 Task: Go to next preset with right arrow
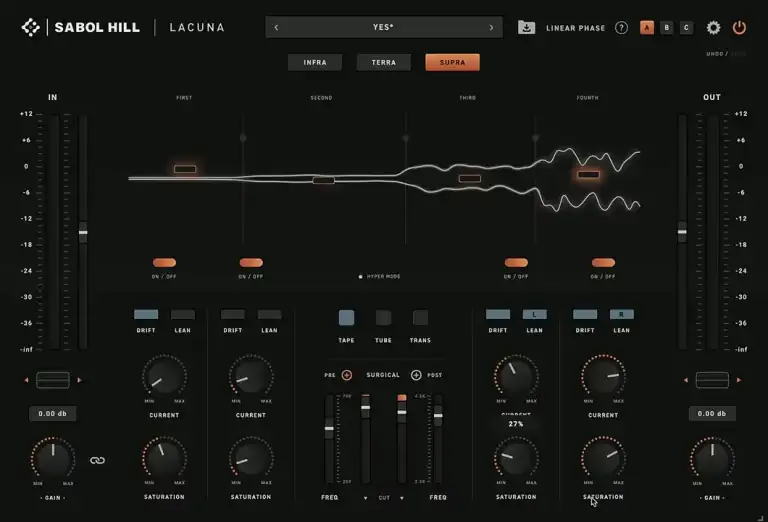point(491,27)
